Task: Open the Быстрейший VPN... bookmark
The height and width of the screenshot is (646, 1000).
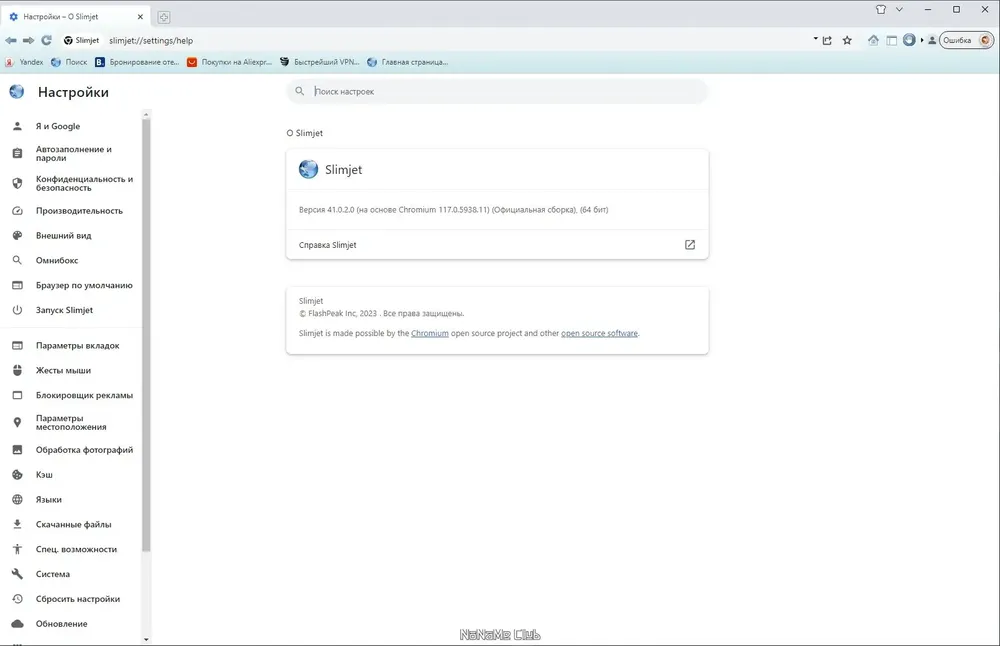Action: point(320,62)
